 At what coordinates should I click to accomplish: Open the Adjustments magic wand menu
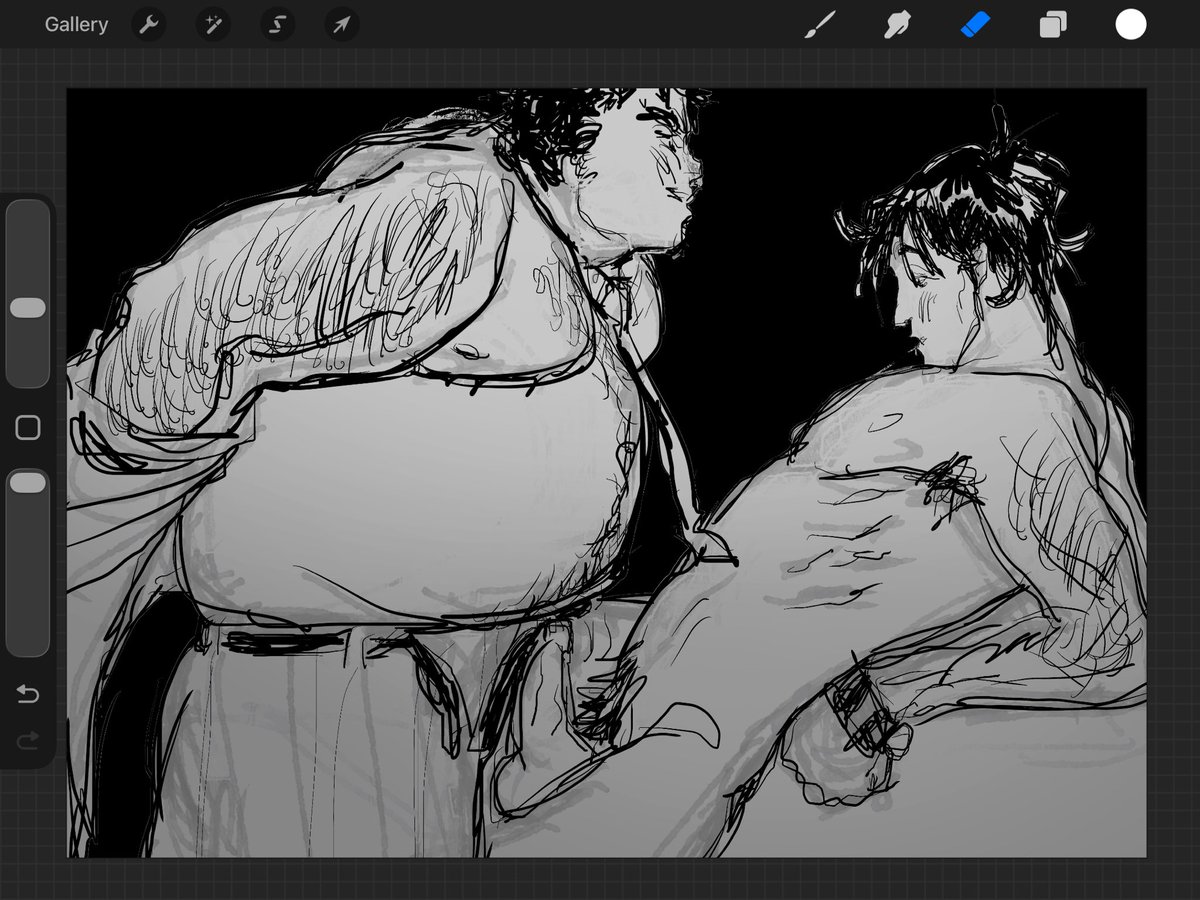point(213,25)
